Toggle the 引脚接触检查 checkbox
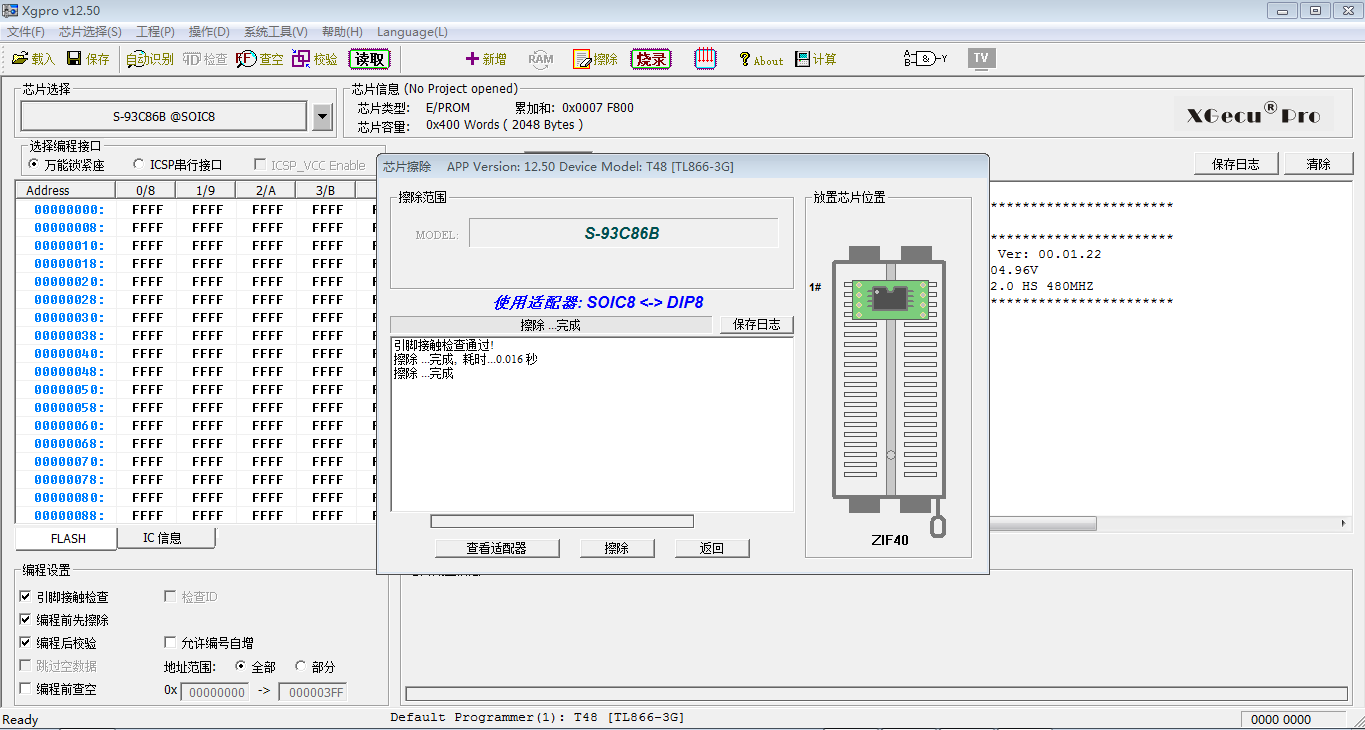The image size is (1365, 730). tap(26, 597)
